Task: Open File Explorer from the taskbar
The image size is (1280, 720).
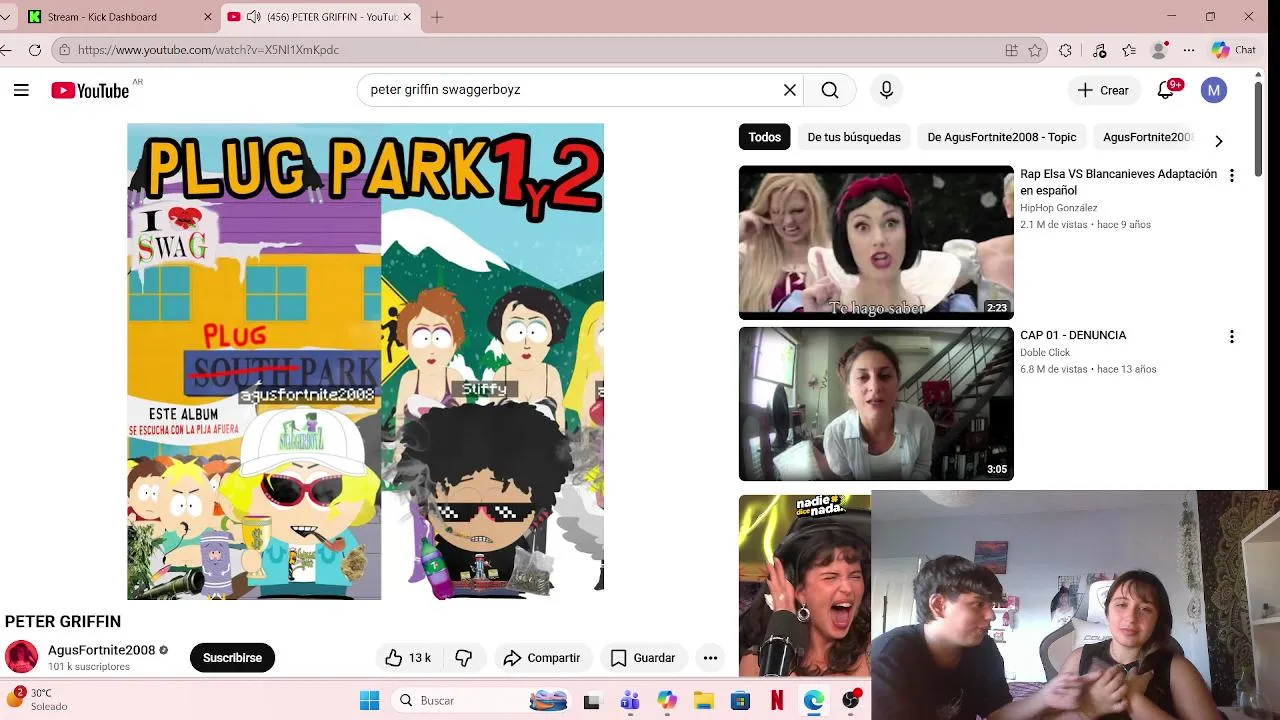Action: (704, 700)
